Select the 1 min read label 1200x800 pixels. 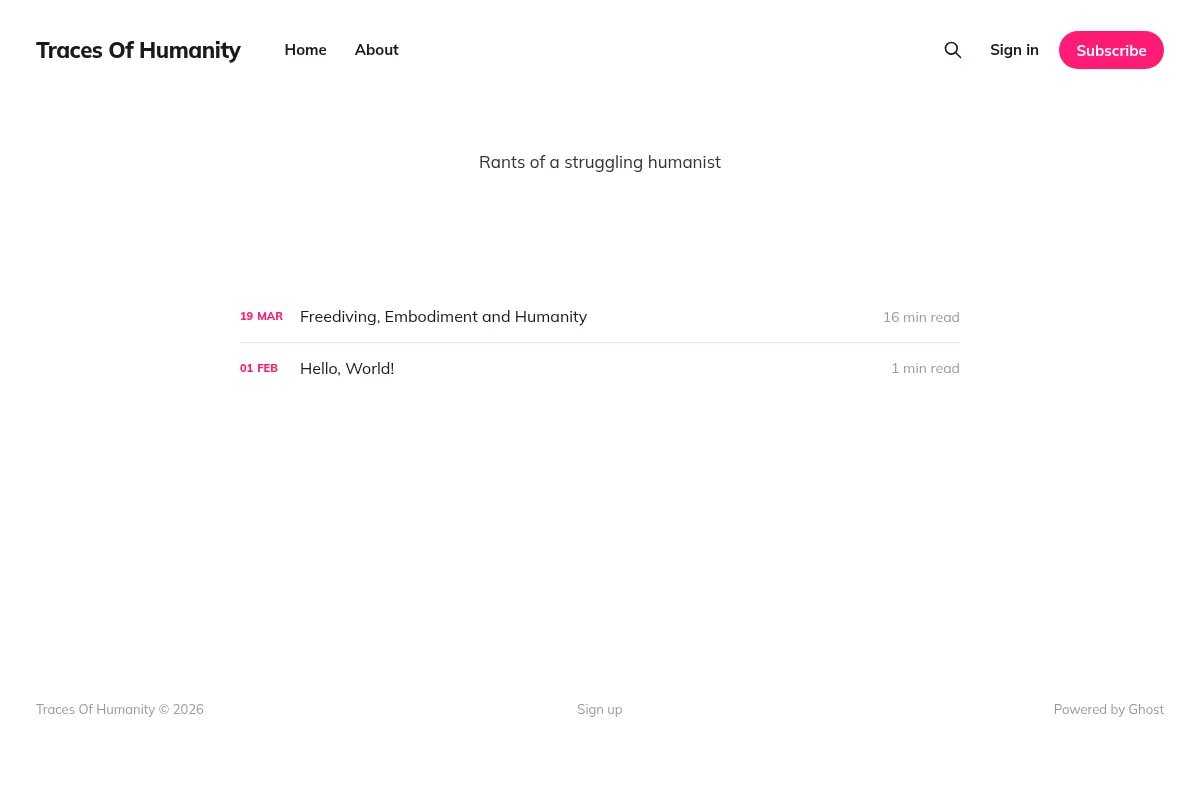click(925, 368)
